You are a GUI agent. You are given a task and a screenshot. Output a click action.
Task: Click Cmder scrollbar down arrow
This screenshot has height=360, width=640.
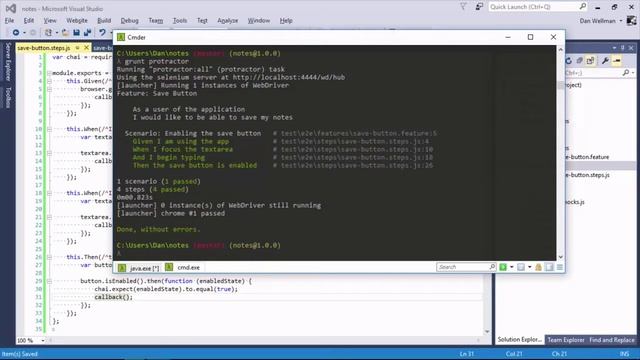tap(560, 257)
